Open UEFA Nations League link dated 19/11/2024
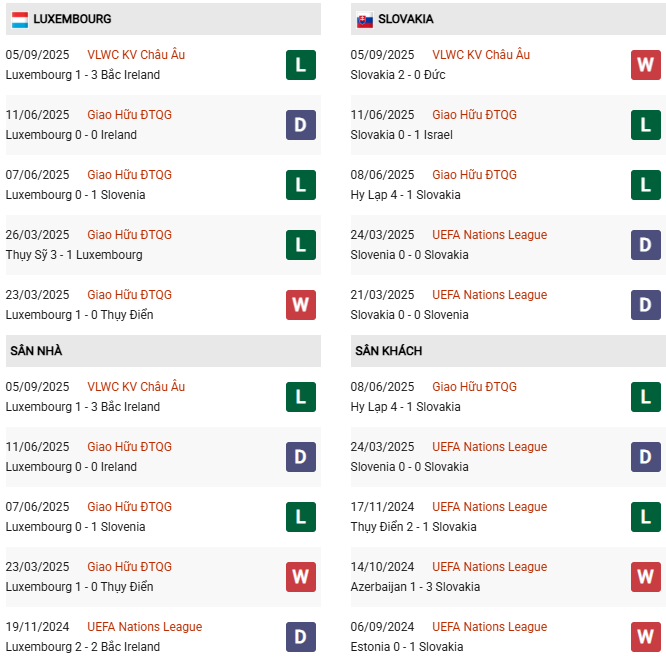Screen dimensions: 666x661 pos(144,627)
